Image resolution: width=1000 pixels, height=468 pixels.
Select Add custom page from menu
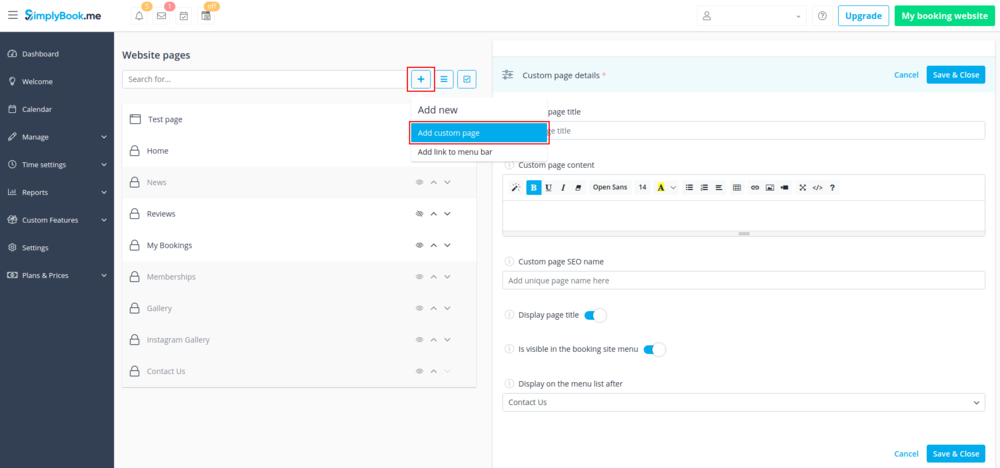479,133
